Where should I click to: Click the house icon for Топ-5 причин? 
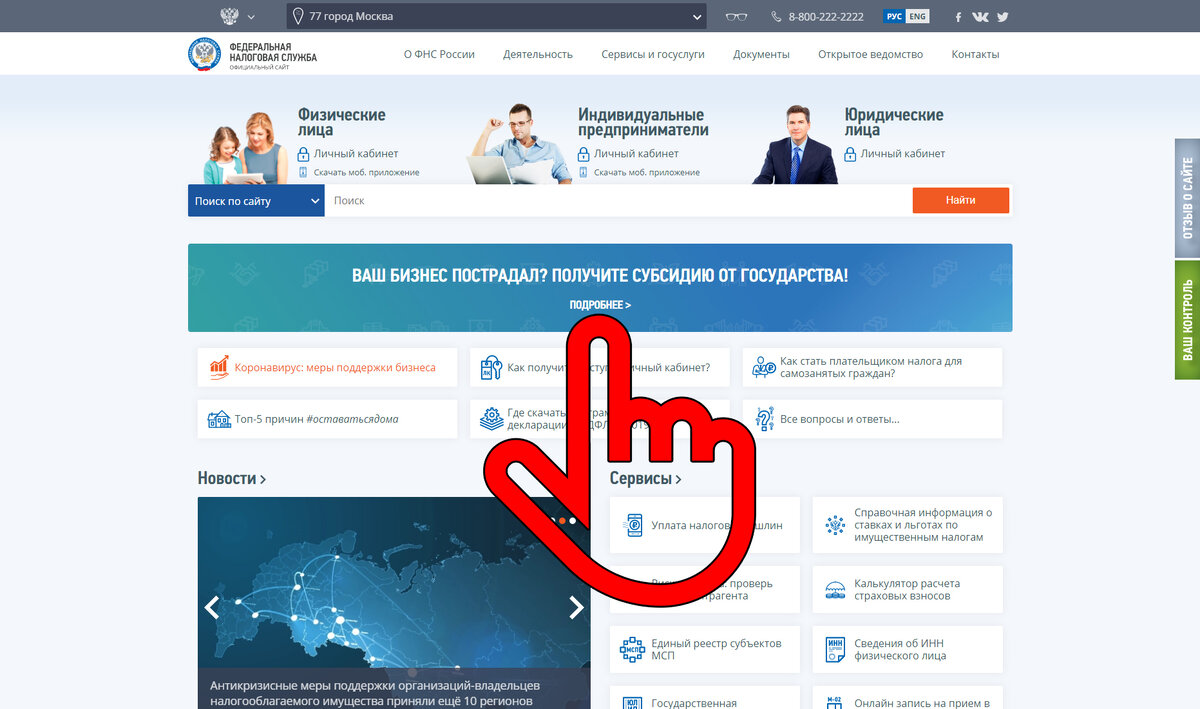pyautogui.click(x=219, y=419)
